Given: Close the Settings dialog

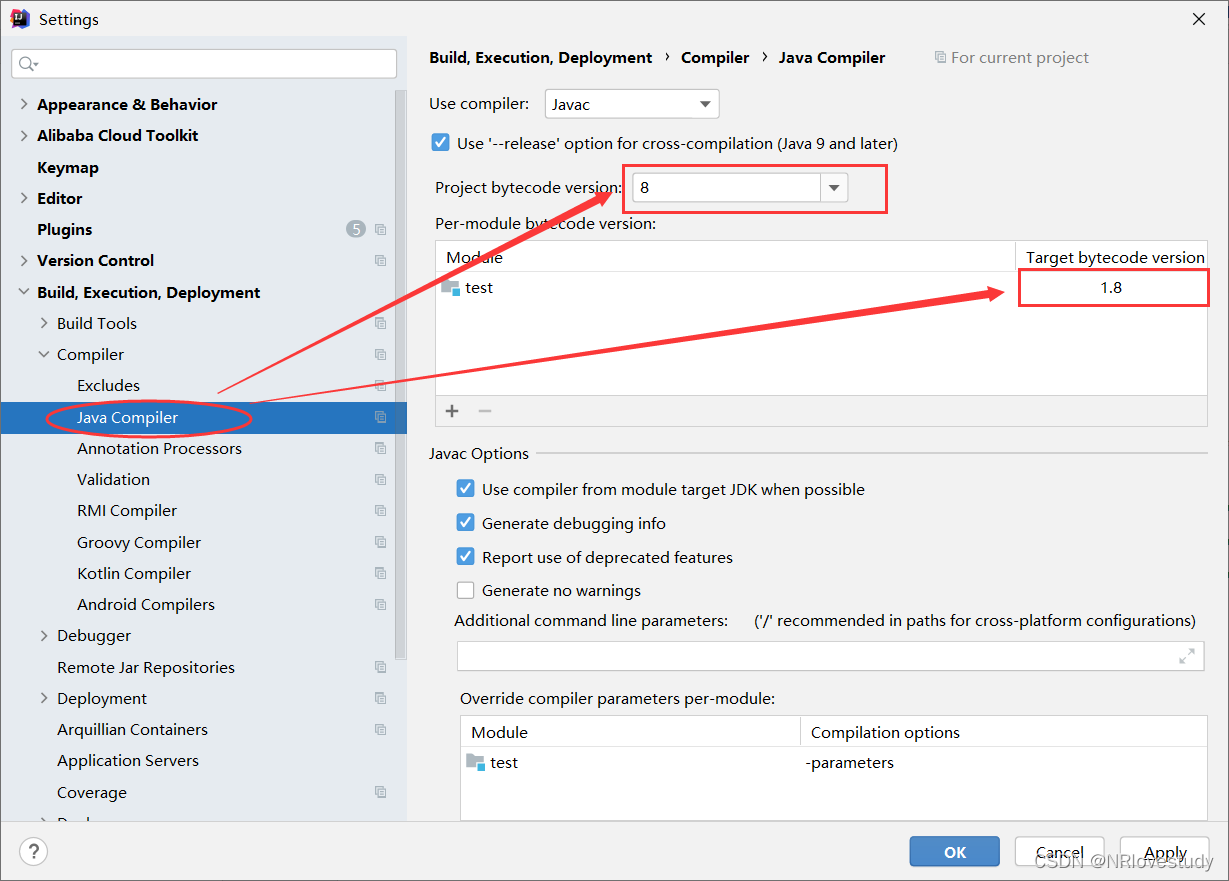Looking at the screenshot, I should click(x=1199, y=19).
